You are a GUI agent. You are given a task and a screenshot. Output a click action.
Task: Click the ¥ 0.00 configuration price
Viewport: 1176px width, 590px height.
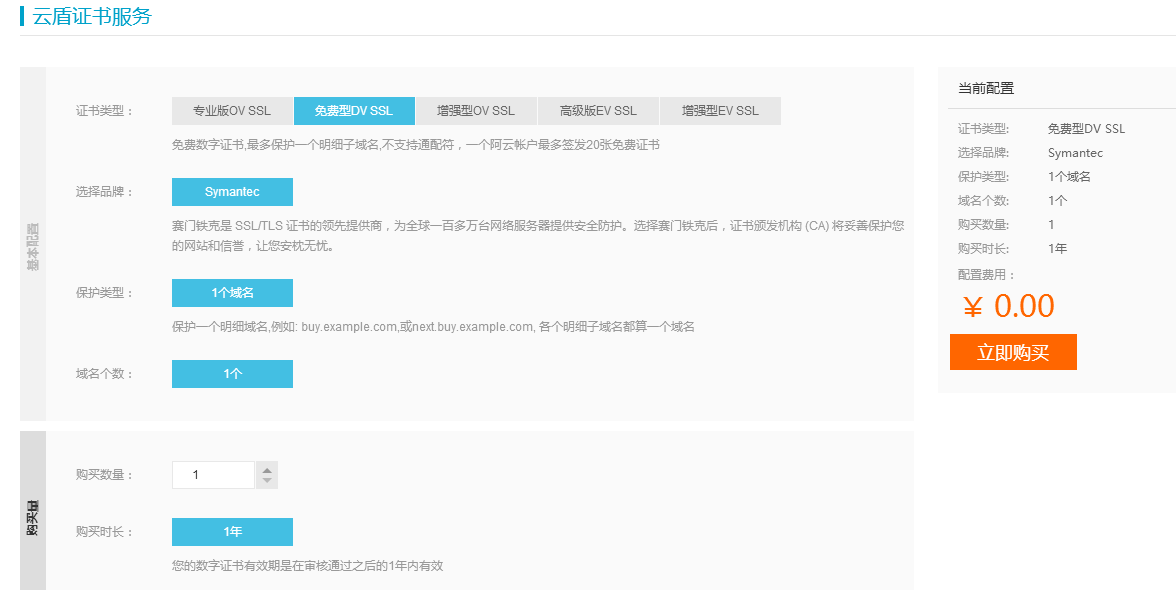pos(1009,306)
